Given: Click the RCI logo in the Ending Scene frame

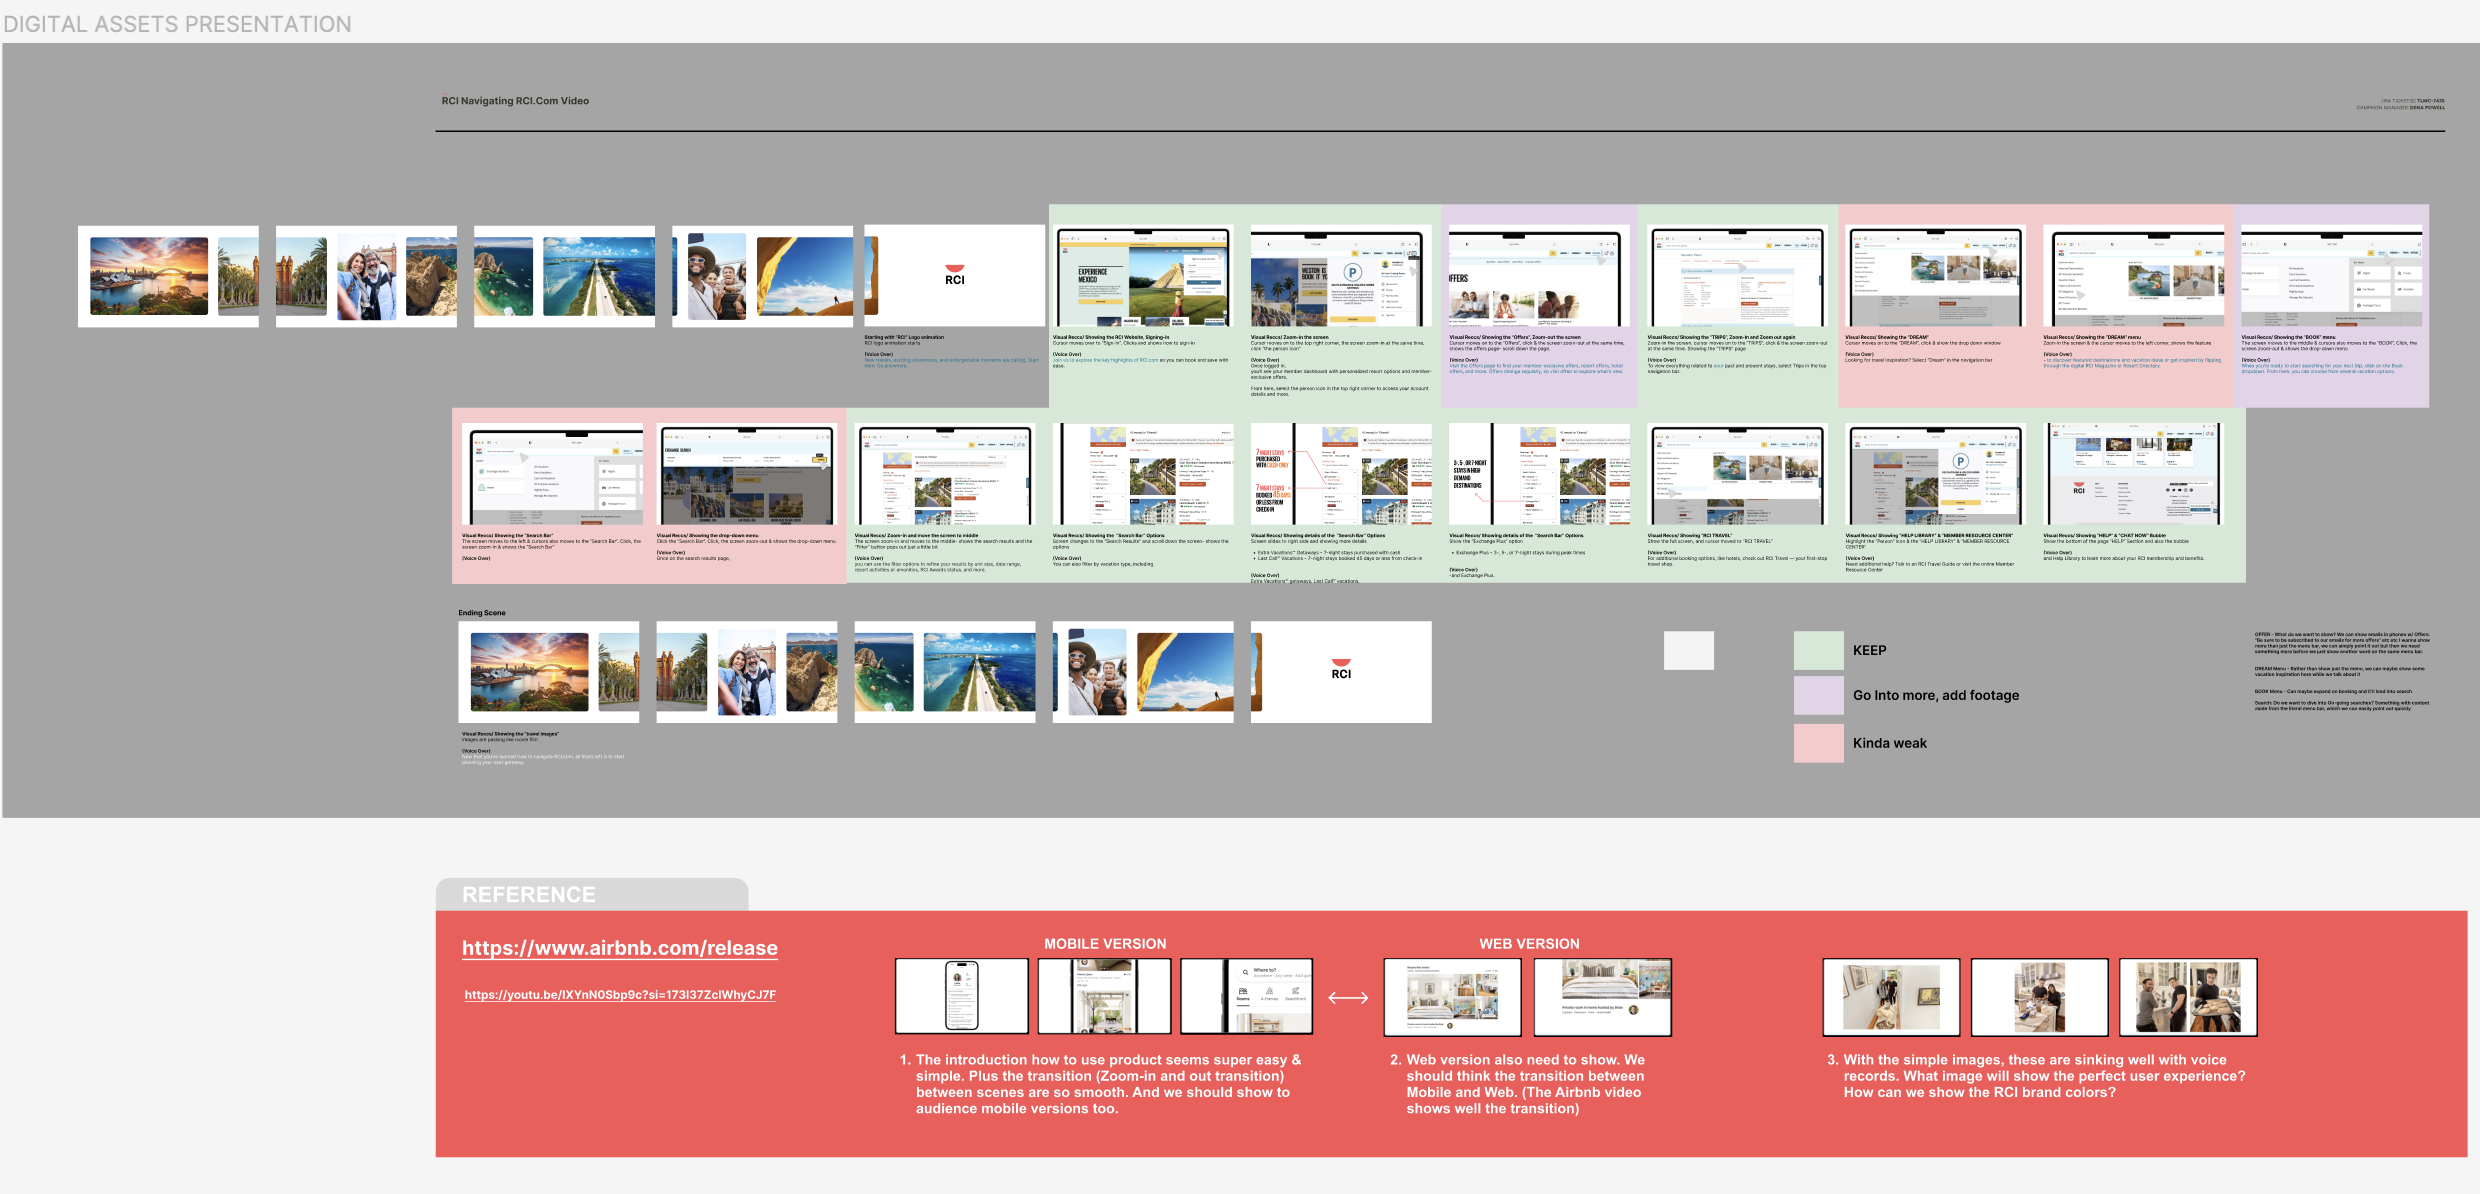Looking at the screenshot, I should click(1341, 669).
